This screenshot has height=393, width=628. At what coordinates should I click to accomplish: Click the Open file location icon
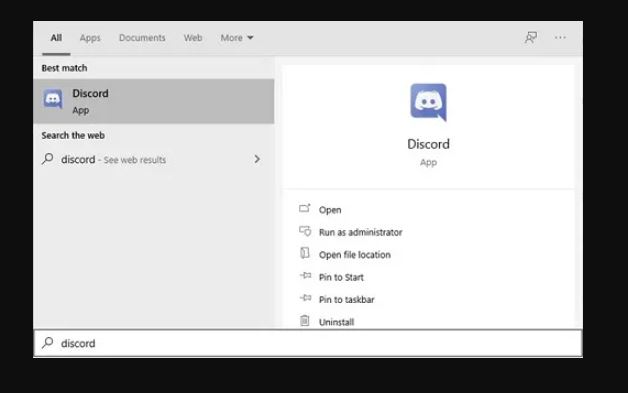click(x=305, y=253)
